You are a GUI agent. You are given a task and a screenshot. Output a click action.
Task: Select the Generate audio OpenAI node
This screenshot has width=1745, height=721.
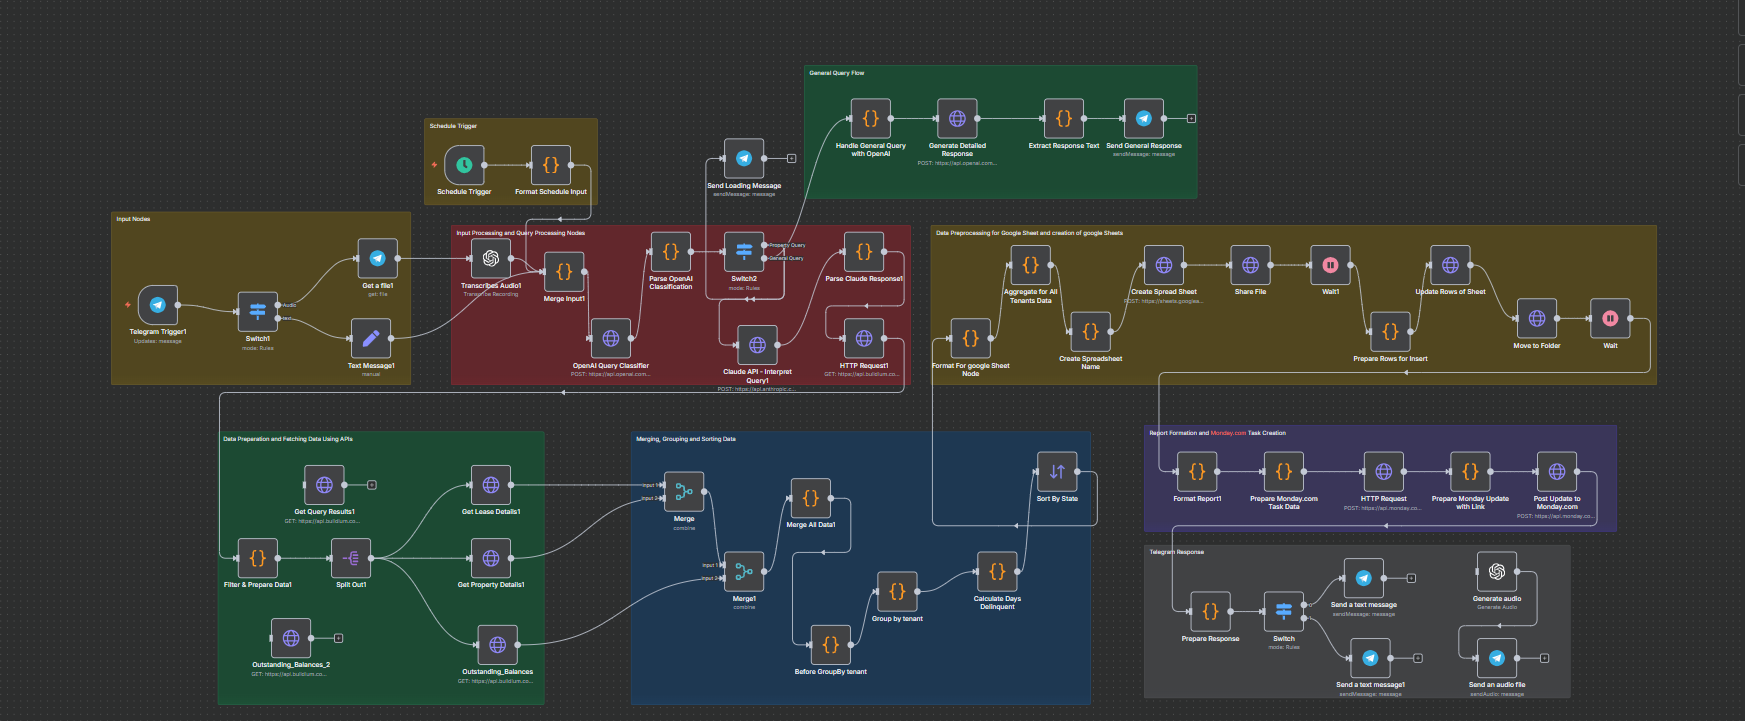point(1496,572)
